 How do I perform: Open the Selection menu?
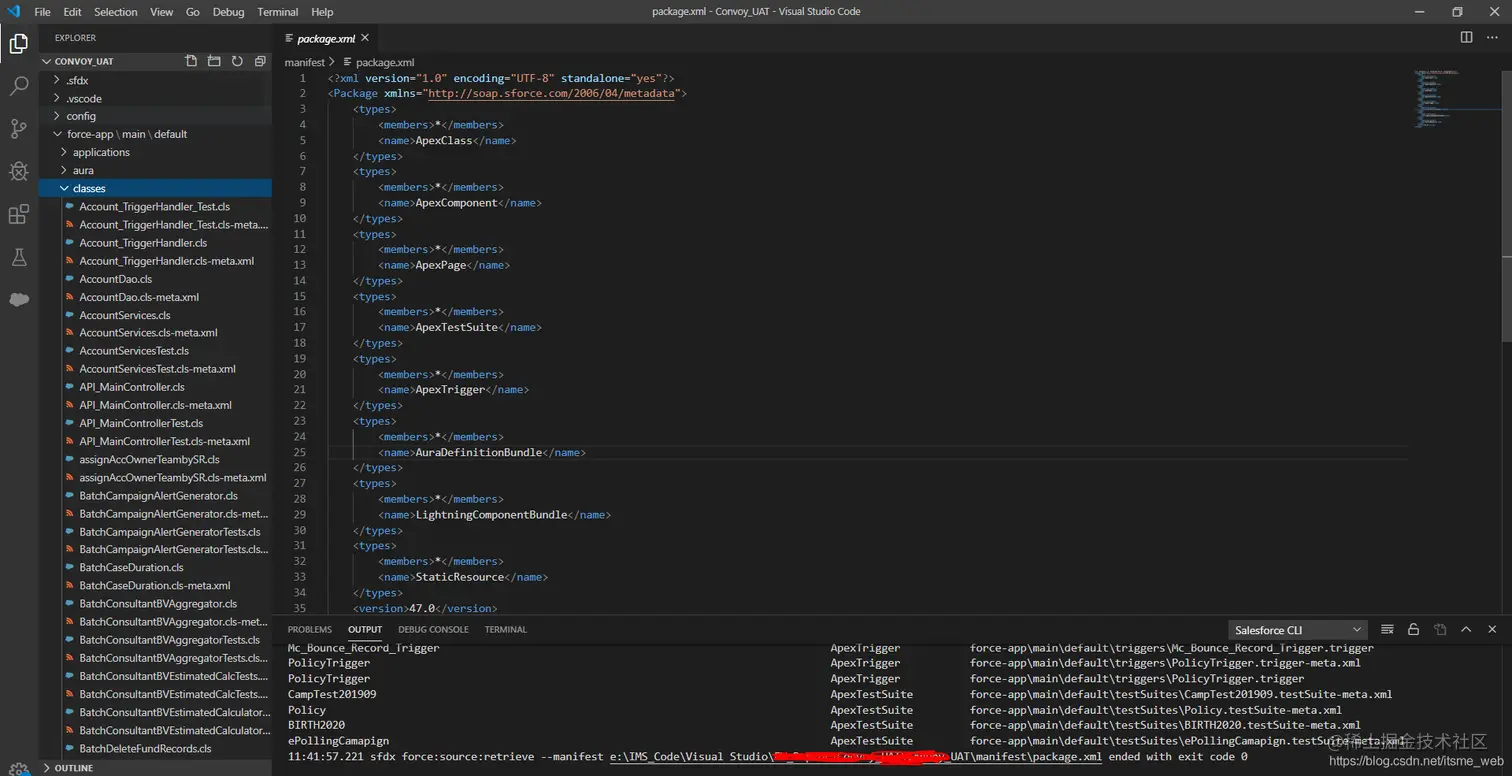(116, 12)
